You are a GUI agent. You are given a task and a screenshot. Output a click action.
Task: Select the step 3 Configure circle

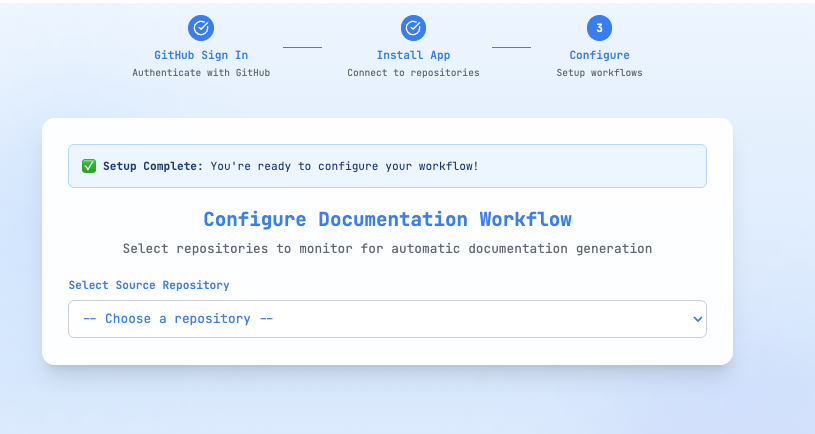point(599,28)
